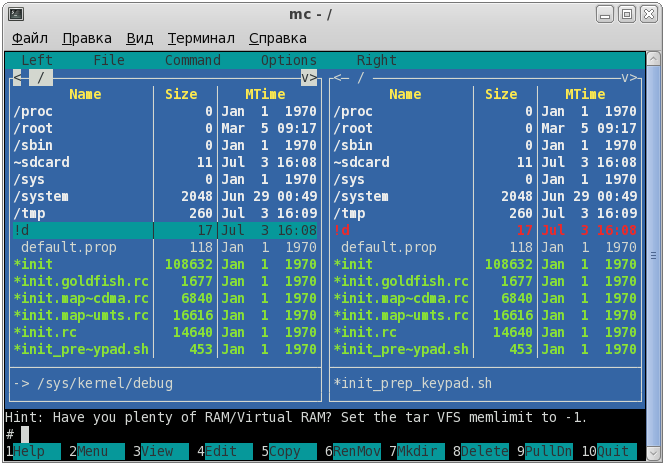665x464 pixels.
Task: Select default.prop in right panel
Action: point(485,247)
